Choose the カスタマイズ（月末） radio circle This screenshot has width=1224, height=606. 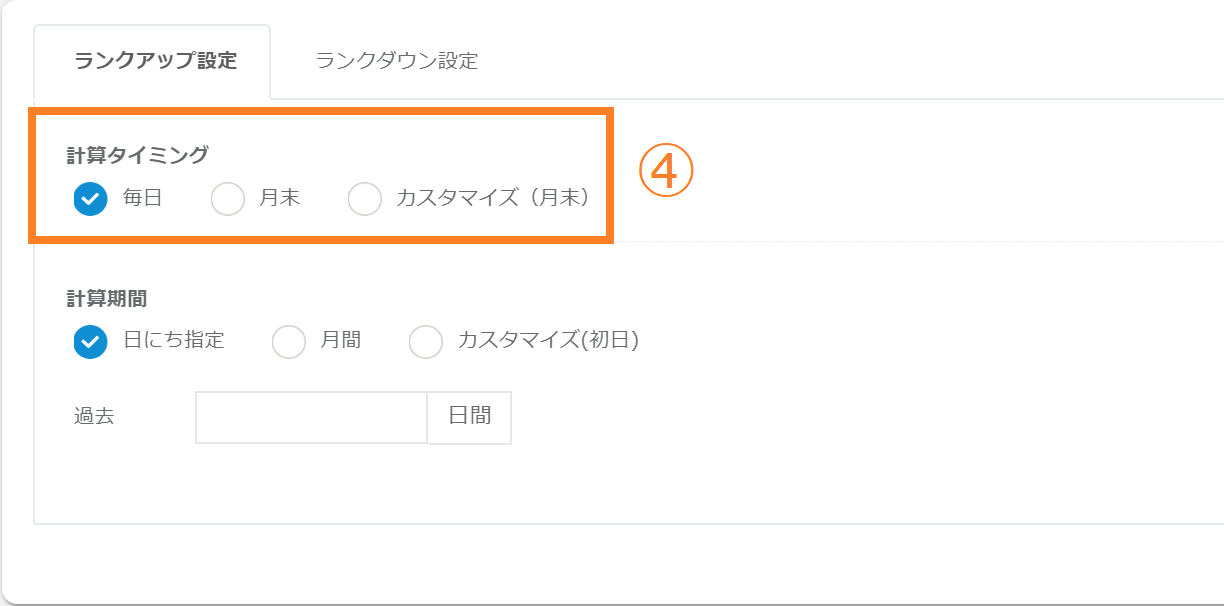pyautogui.click(x=364, y=199)
